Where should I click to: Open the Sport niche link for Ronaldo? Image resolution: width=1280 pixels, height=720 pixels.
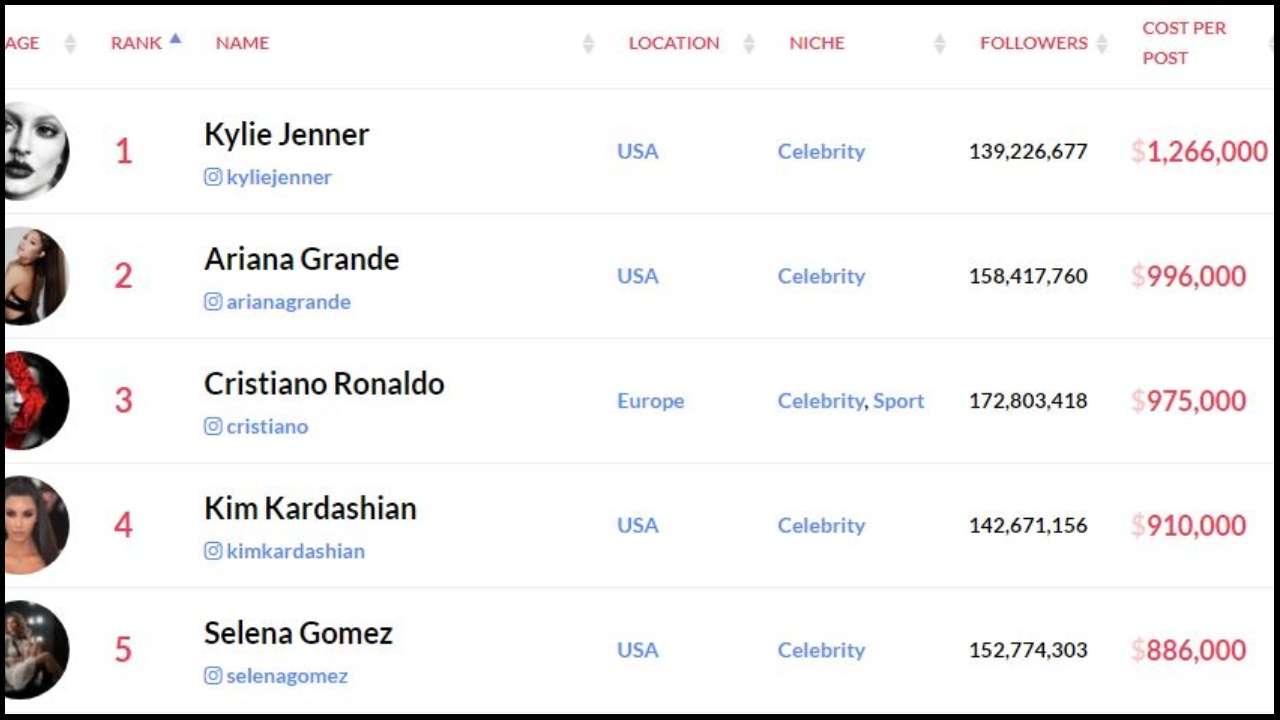point(898,401)
